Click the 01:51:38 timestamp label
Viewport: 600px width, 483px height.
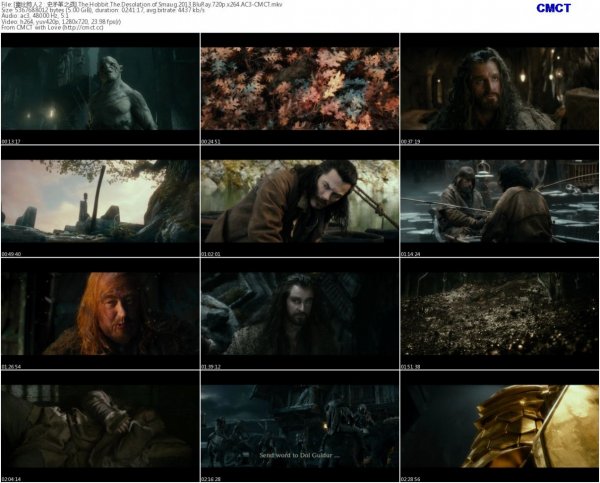411,367
